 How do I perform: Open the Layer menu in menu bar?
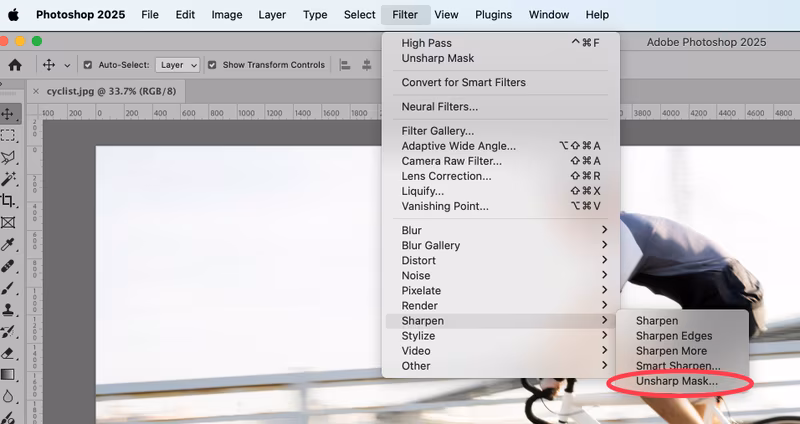click(x=271, y=15)
